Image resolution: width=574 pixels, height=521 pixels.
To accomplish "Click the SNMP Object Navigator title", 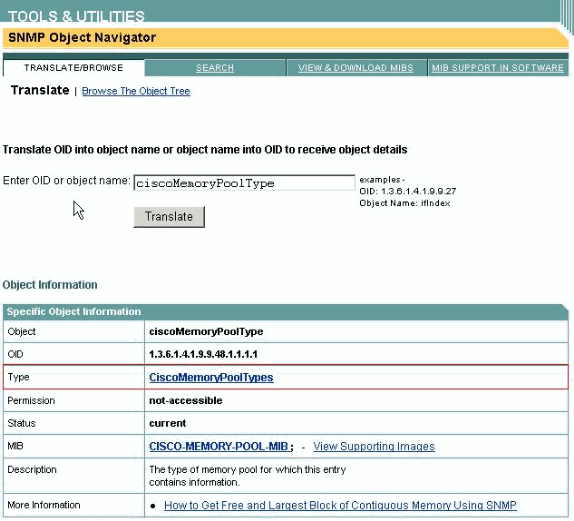I will coord(82,37).
